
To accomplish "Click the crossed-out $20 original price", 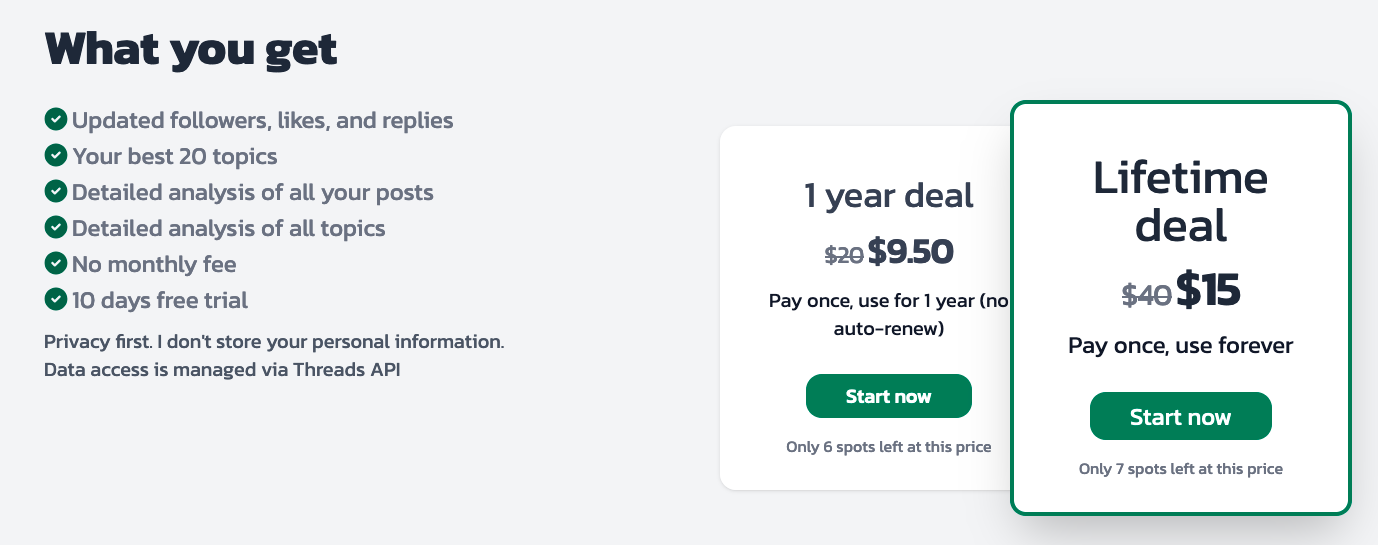I will pos(844,255).
